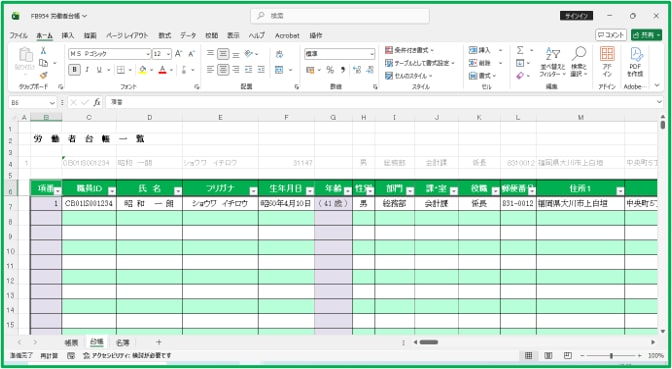The height and width of the screenshot is (369, 672).
Task: Click the AutoSum sigma icon
Action: (x=520, y=50)
